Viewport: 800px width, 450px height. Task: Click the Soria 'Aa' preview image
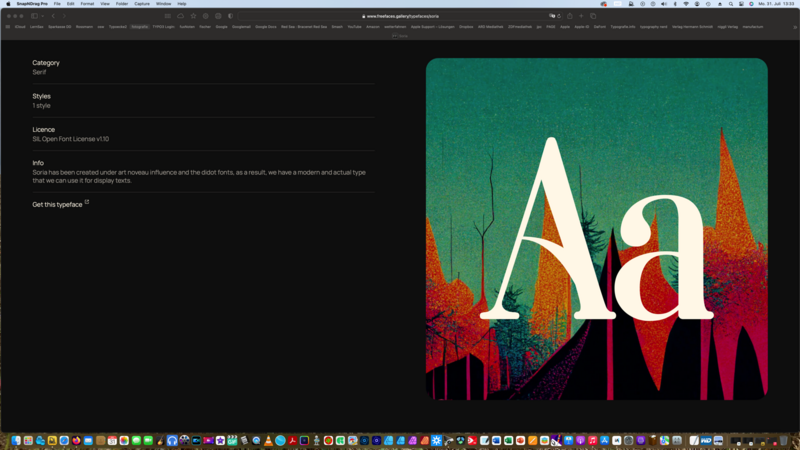click(596, 229)
